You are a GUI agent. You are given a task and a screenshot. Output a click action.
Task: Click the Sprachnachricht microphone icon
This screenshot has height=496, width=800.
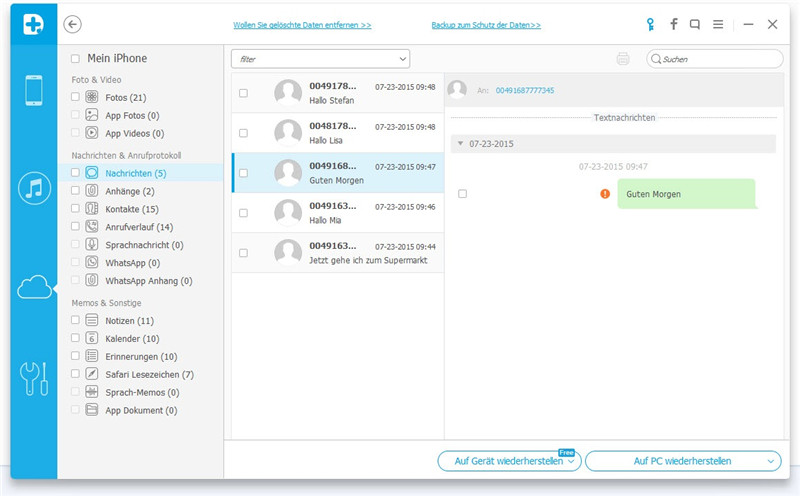point(92,244)
